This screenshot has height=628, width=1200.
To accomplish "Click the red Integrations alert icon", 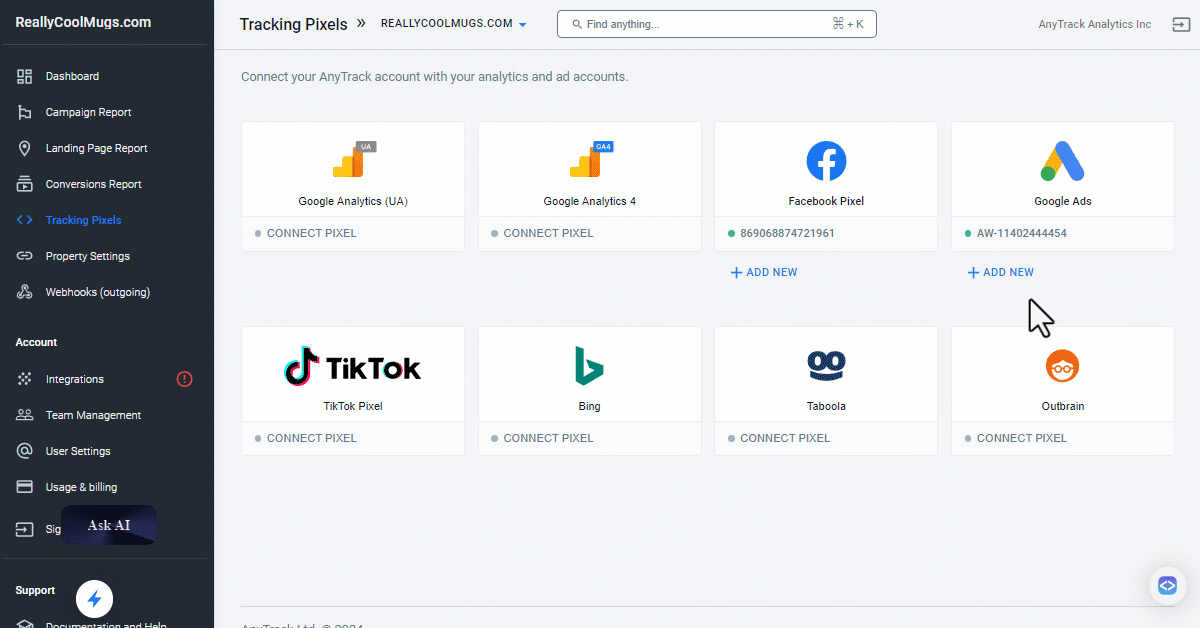I will [x=184, y=379].
